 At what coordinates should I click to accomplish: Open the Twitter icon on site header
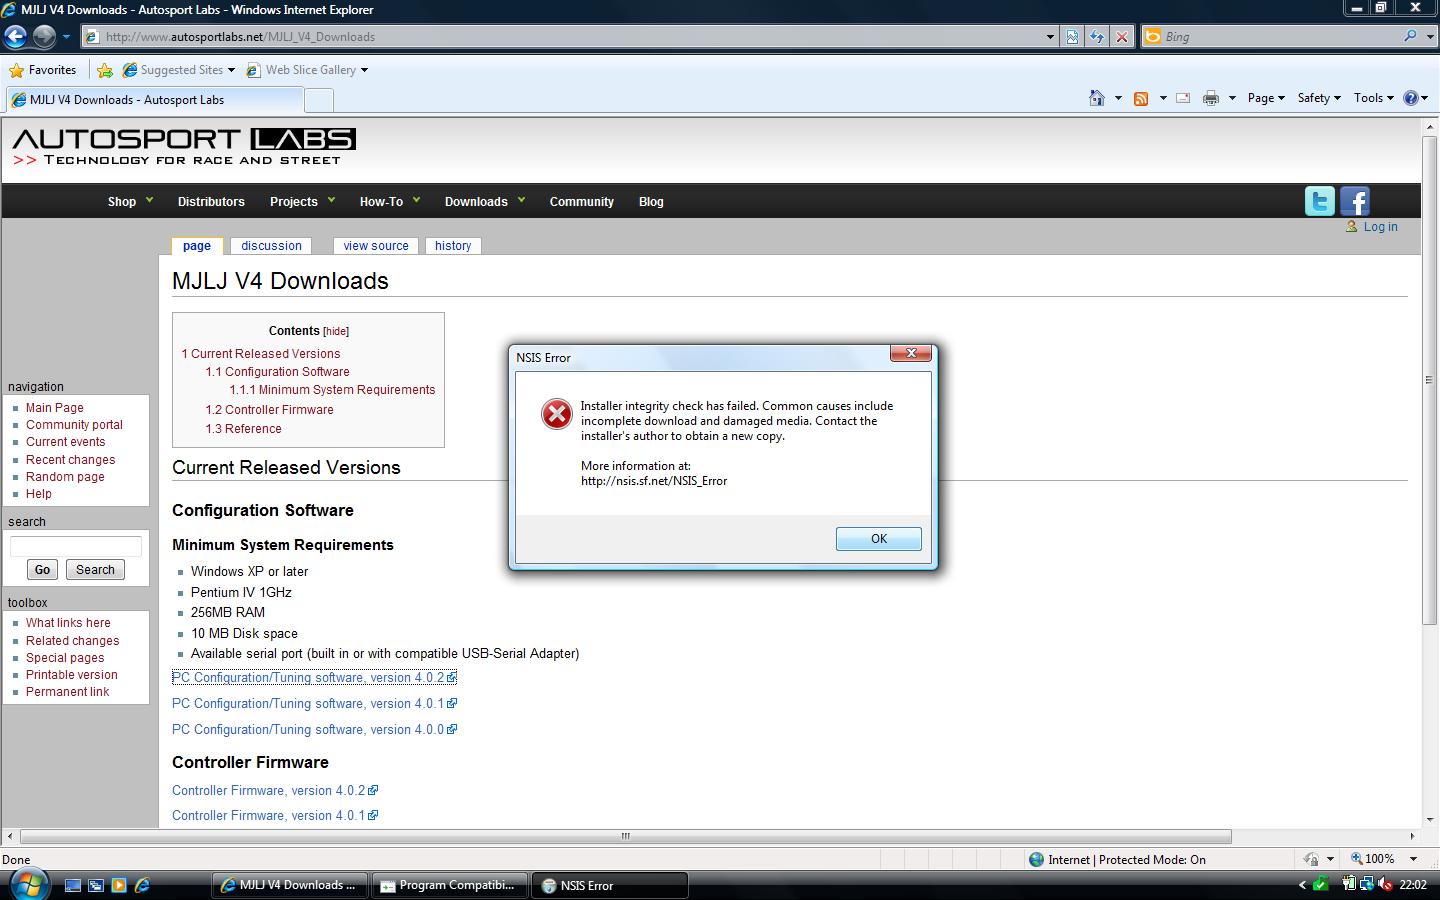tap(1320, 201)
